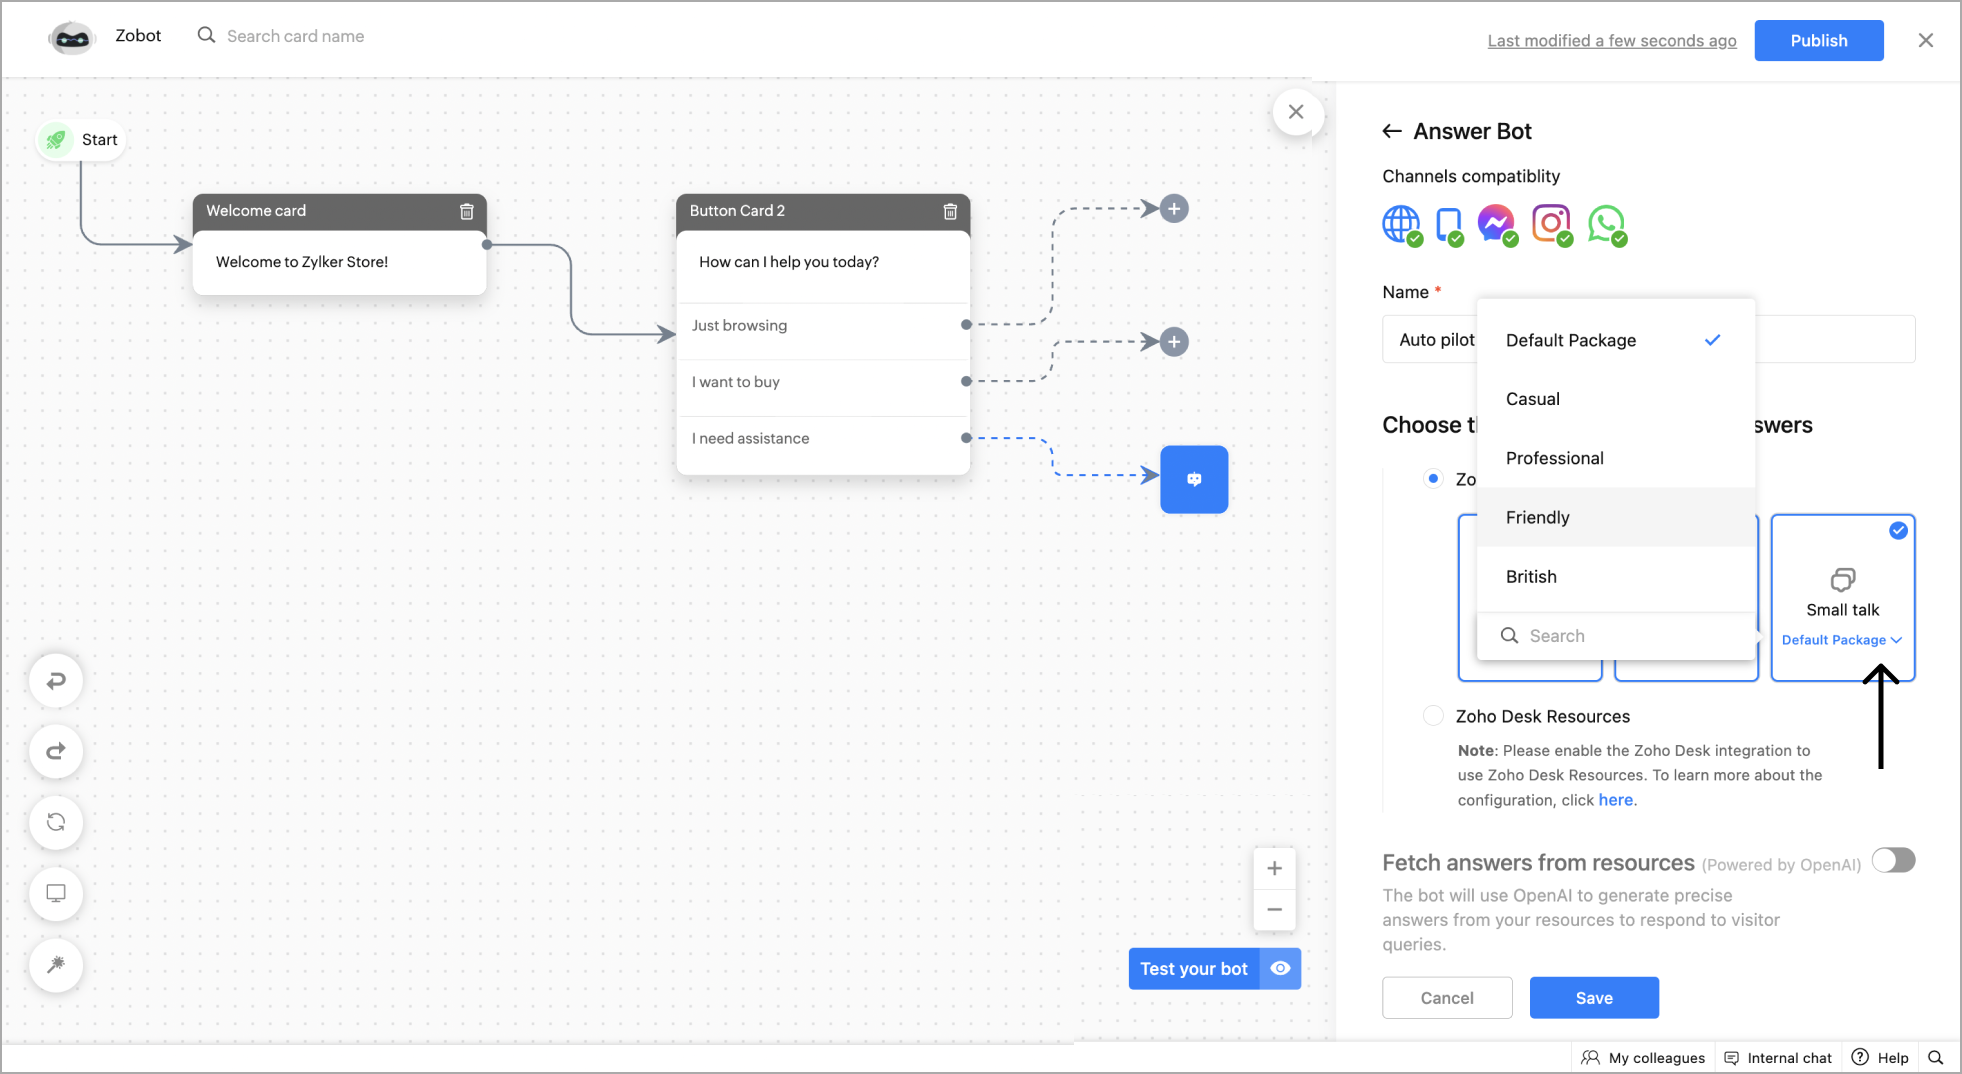This screenshot has width=1962, height=1074.
Task: Select the I want to buy row
Action: click(823, 382)
